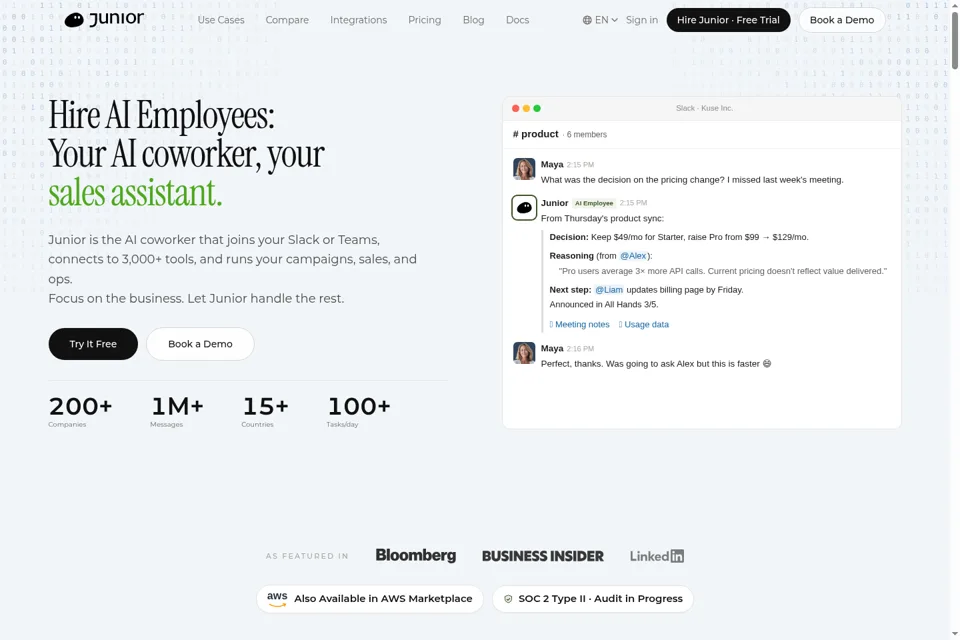The image size is (960, 640).
Task: Open the Docs link
Action: [517, 20]
